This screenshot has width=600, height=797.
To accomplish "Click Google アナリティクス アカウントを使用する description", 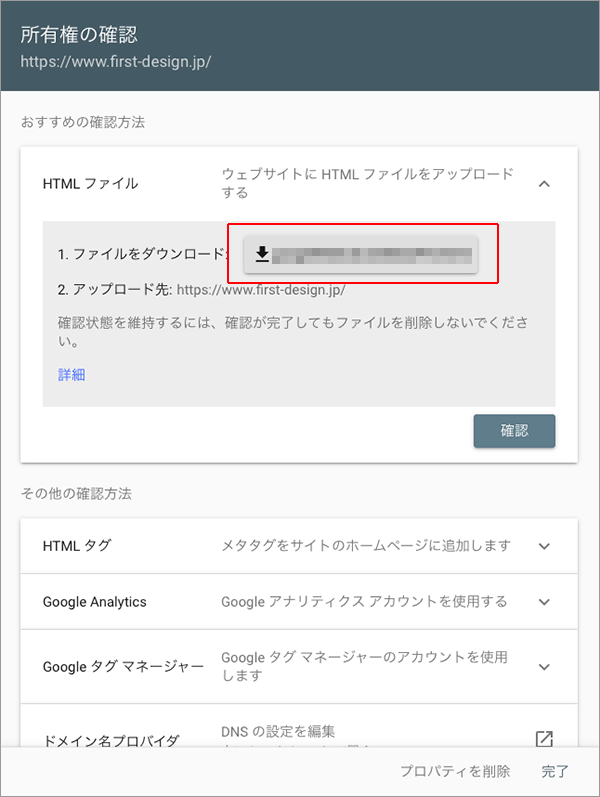I will pyautogui.click(x=364, y=602).
